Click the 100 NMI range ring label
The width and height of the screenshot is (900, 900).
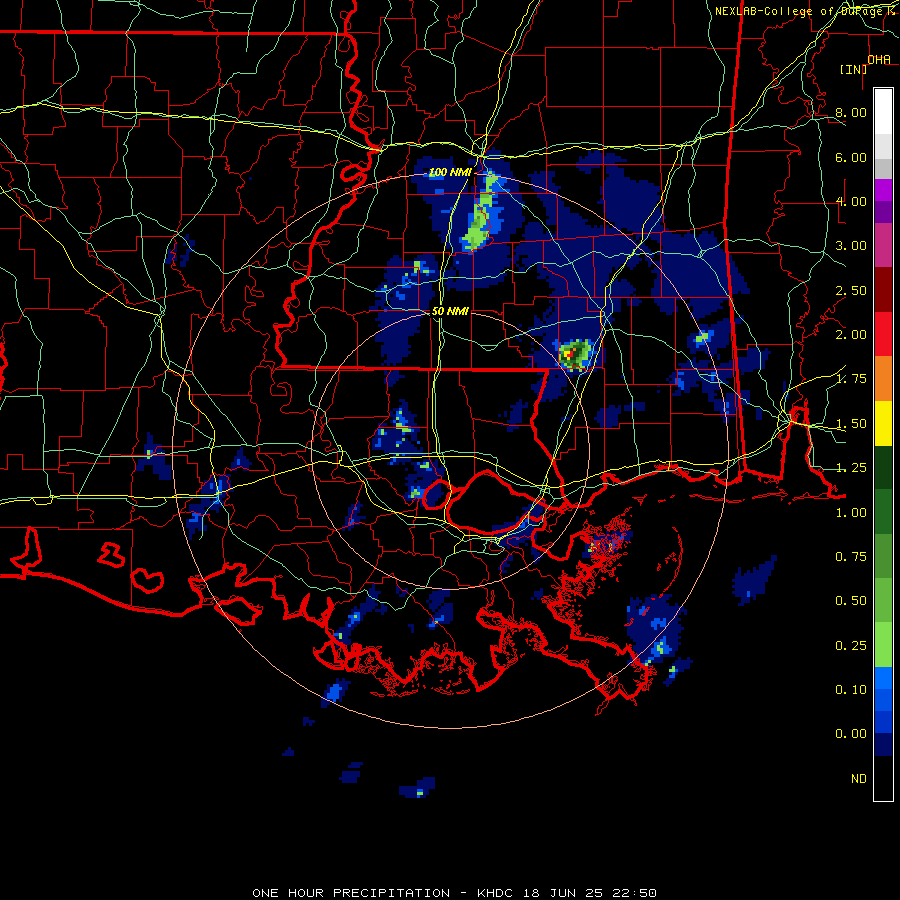451,172
